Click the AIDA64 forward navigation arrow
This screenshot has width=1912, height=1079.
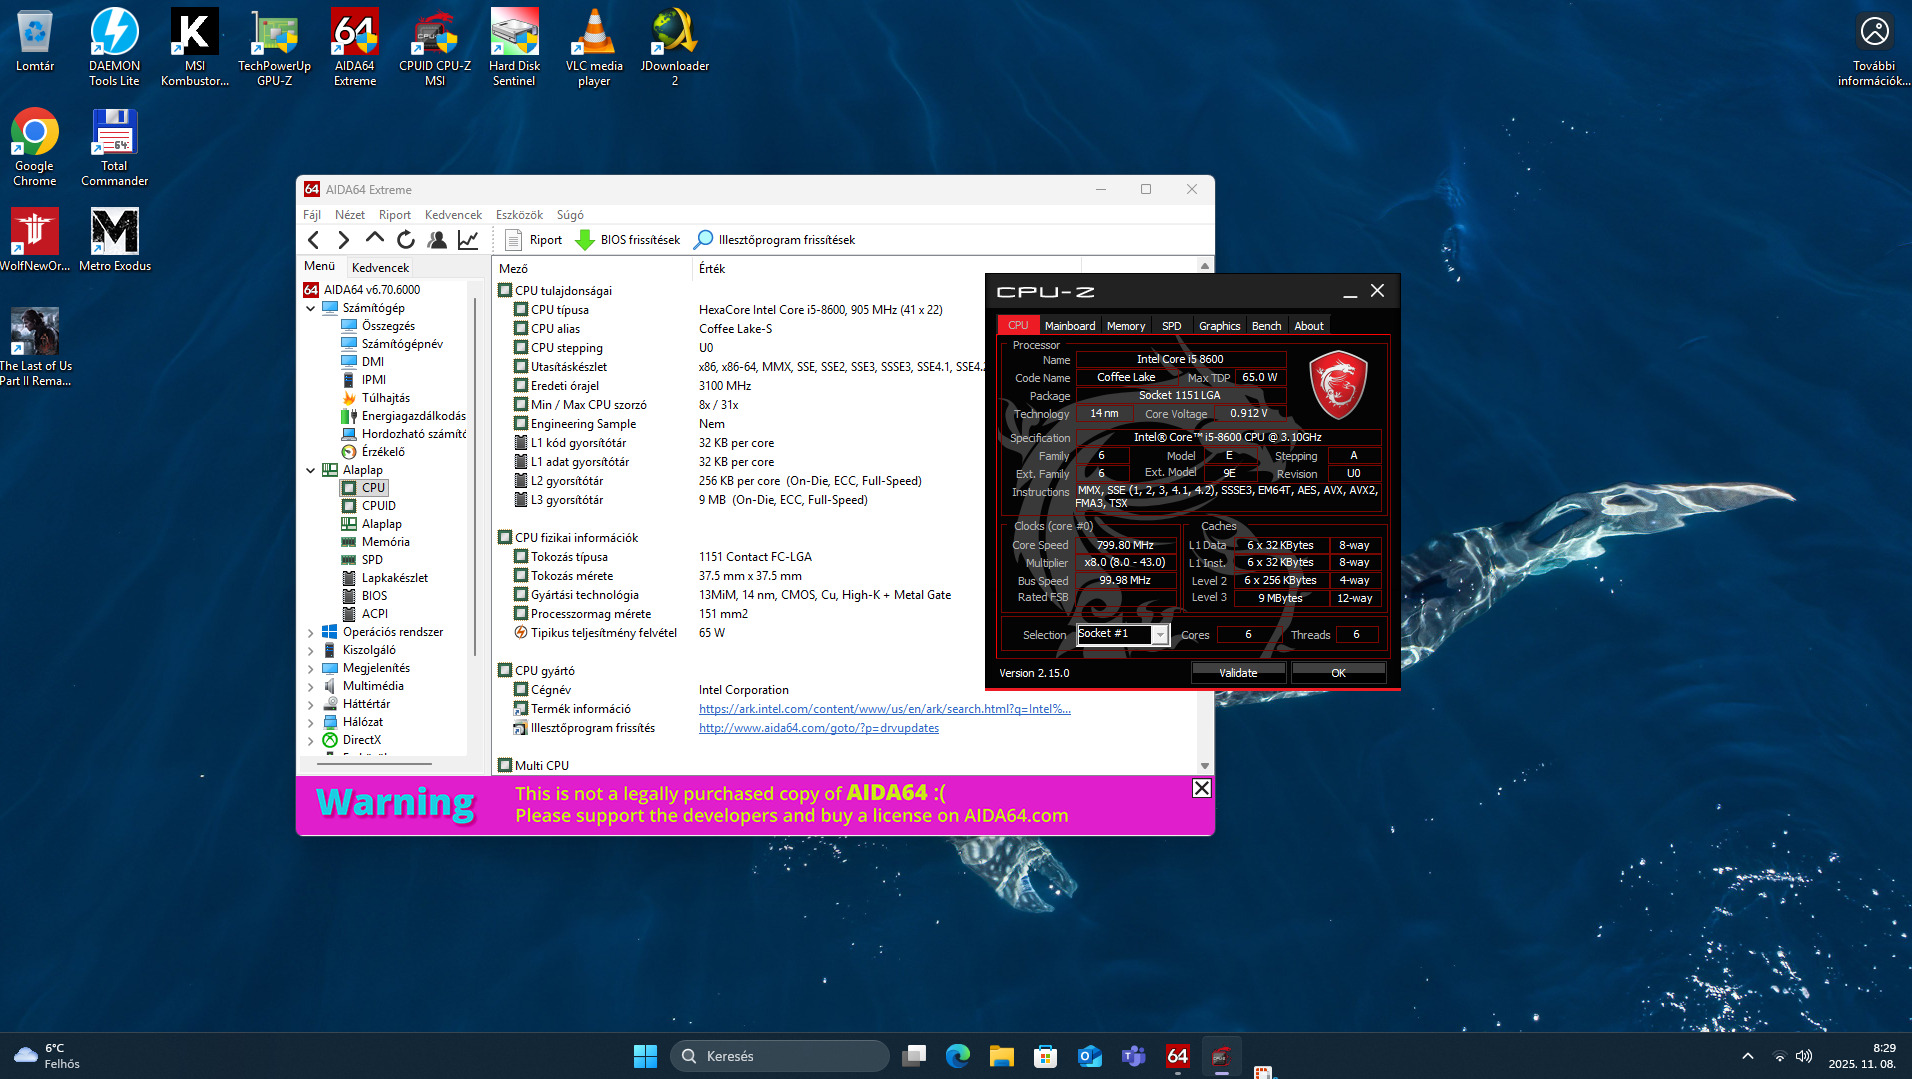[344, 240]
